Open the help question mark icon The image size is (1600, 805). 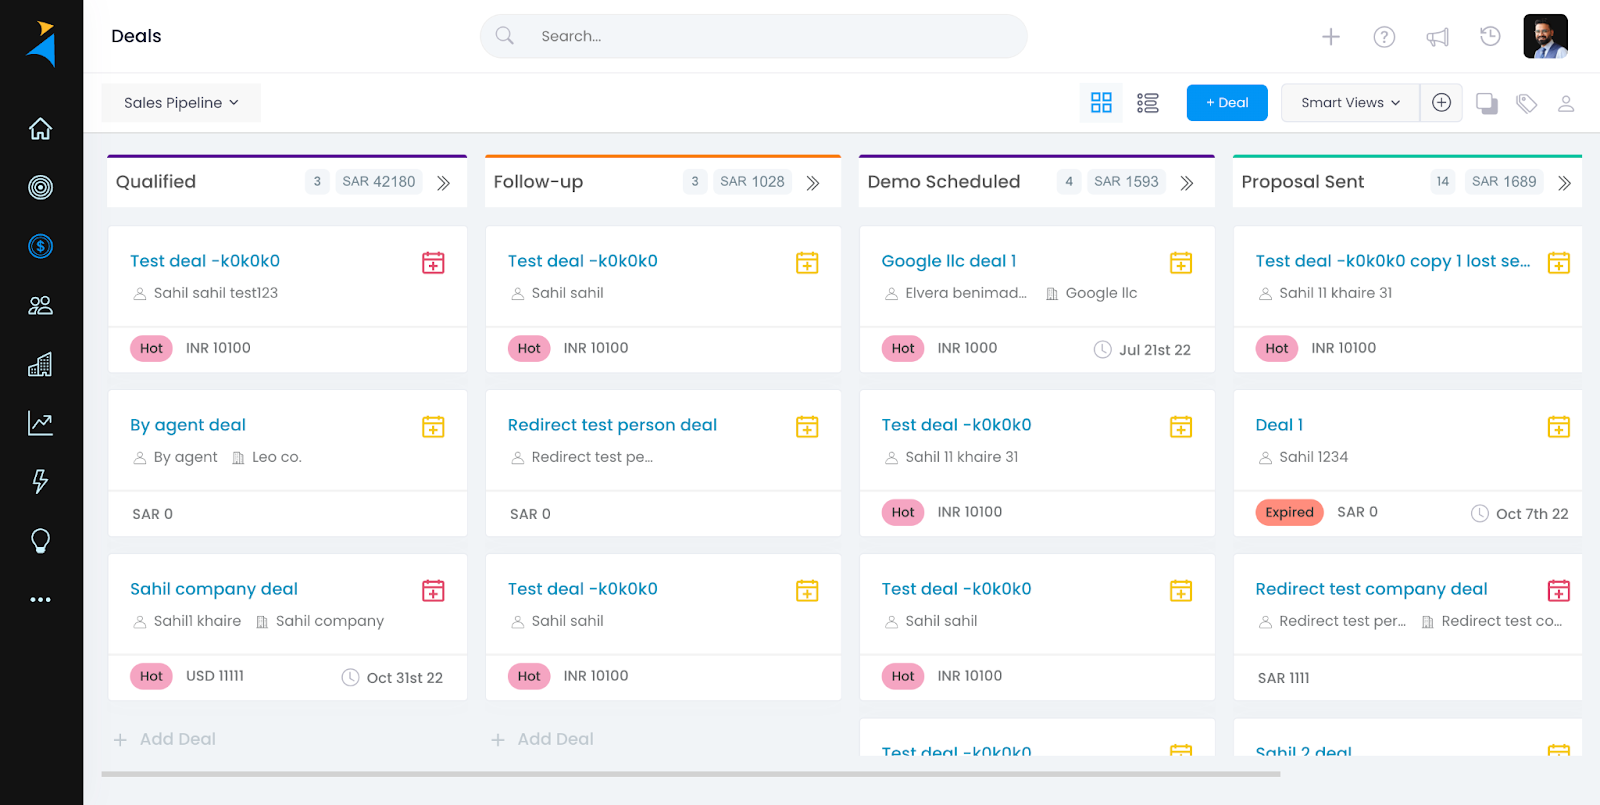tap(1384, 37)
